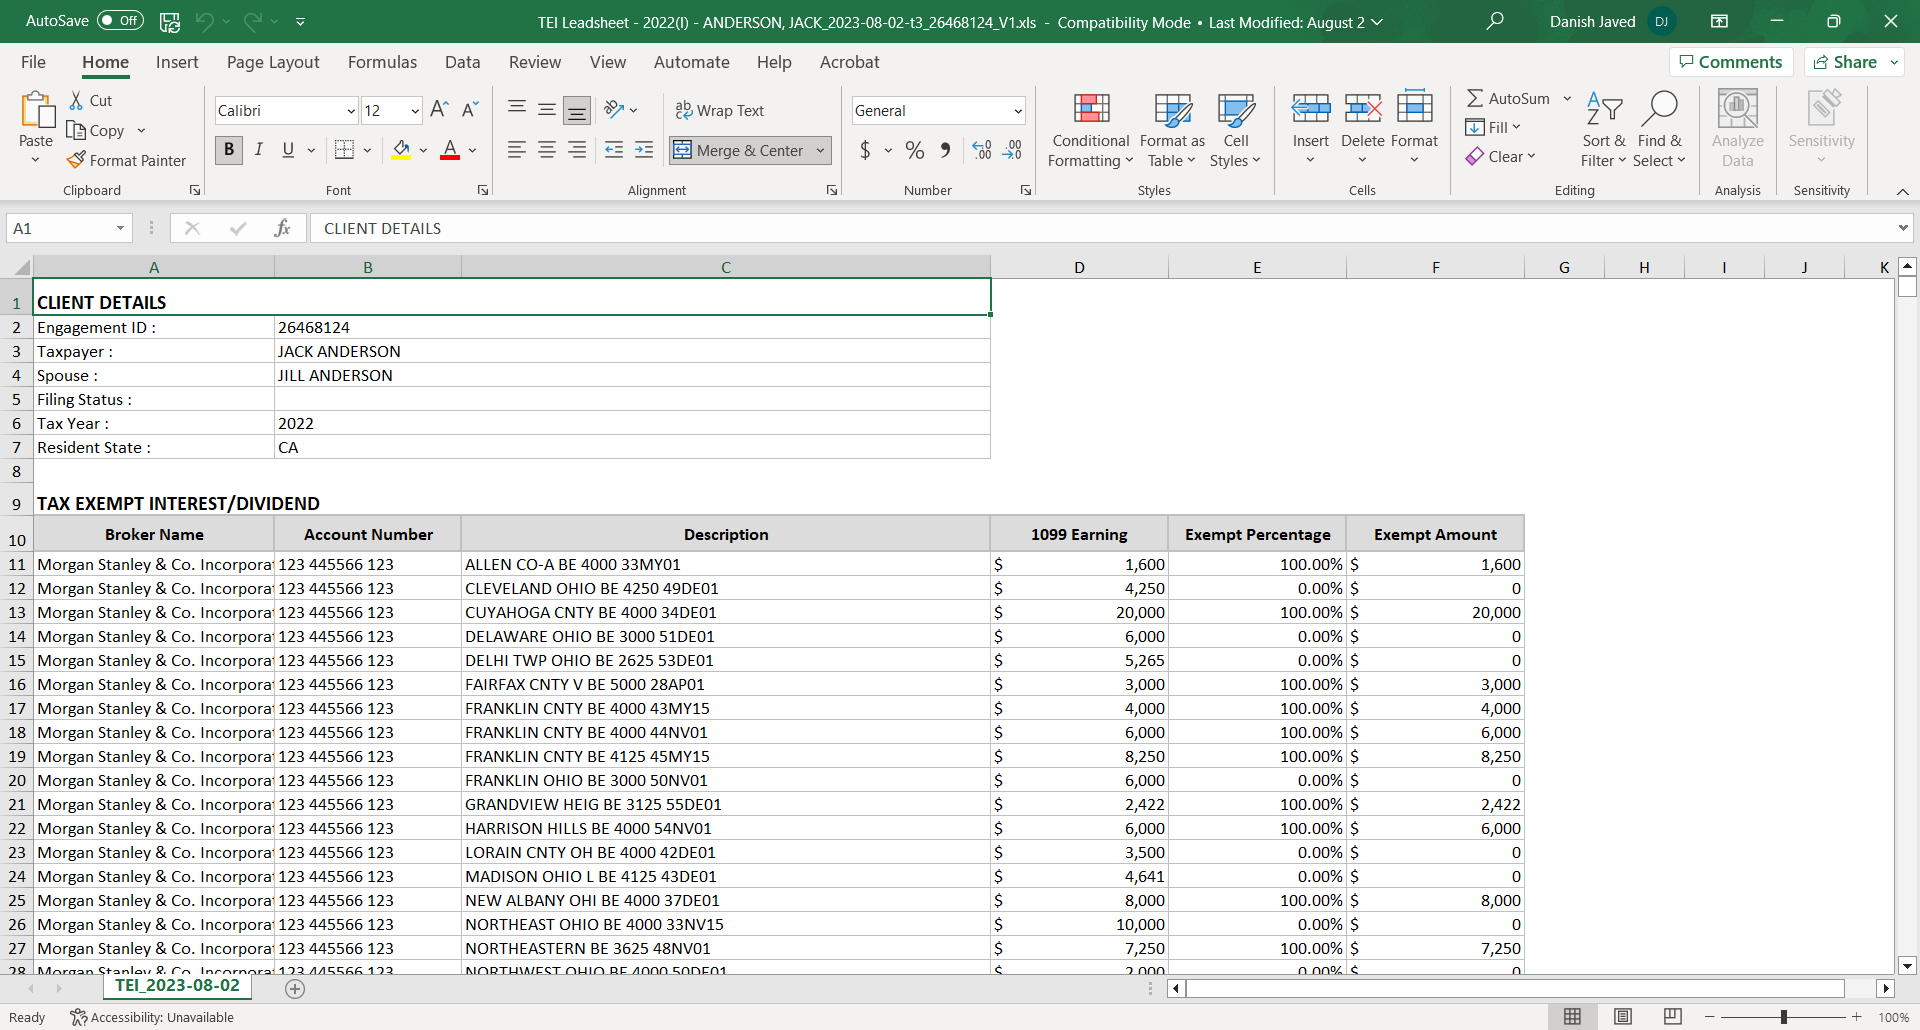The height and width of the screenshot is (1030, 1920).
Task: Click the Save icon in title bar
Action: click(x=170, y=21)
